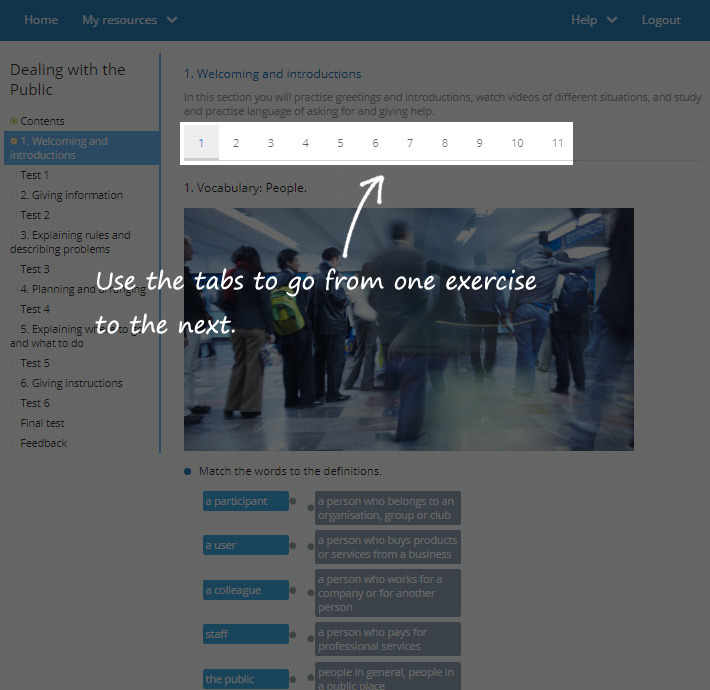710x690 pixels.
Task: Select the 'a colleague' word tile
Action: pyautogui.click(x=245, y=590)
